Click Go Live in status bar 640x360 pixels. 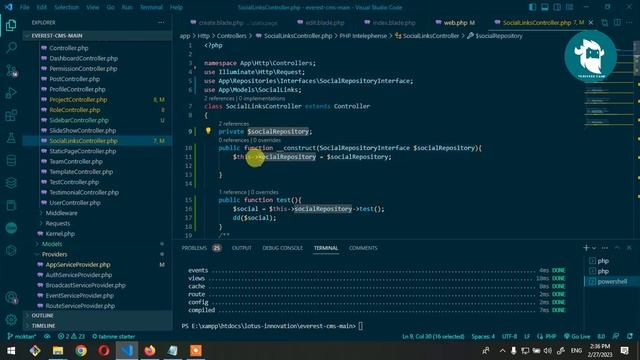tap(577, 336)
